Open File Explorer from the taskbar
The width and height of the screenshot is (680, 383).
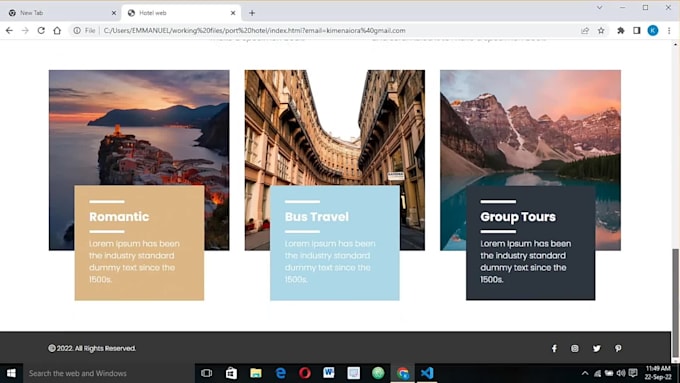click(x=256, y=373)
